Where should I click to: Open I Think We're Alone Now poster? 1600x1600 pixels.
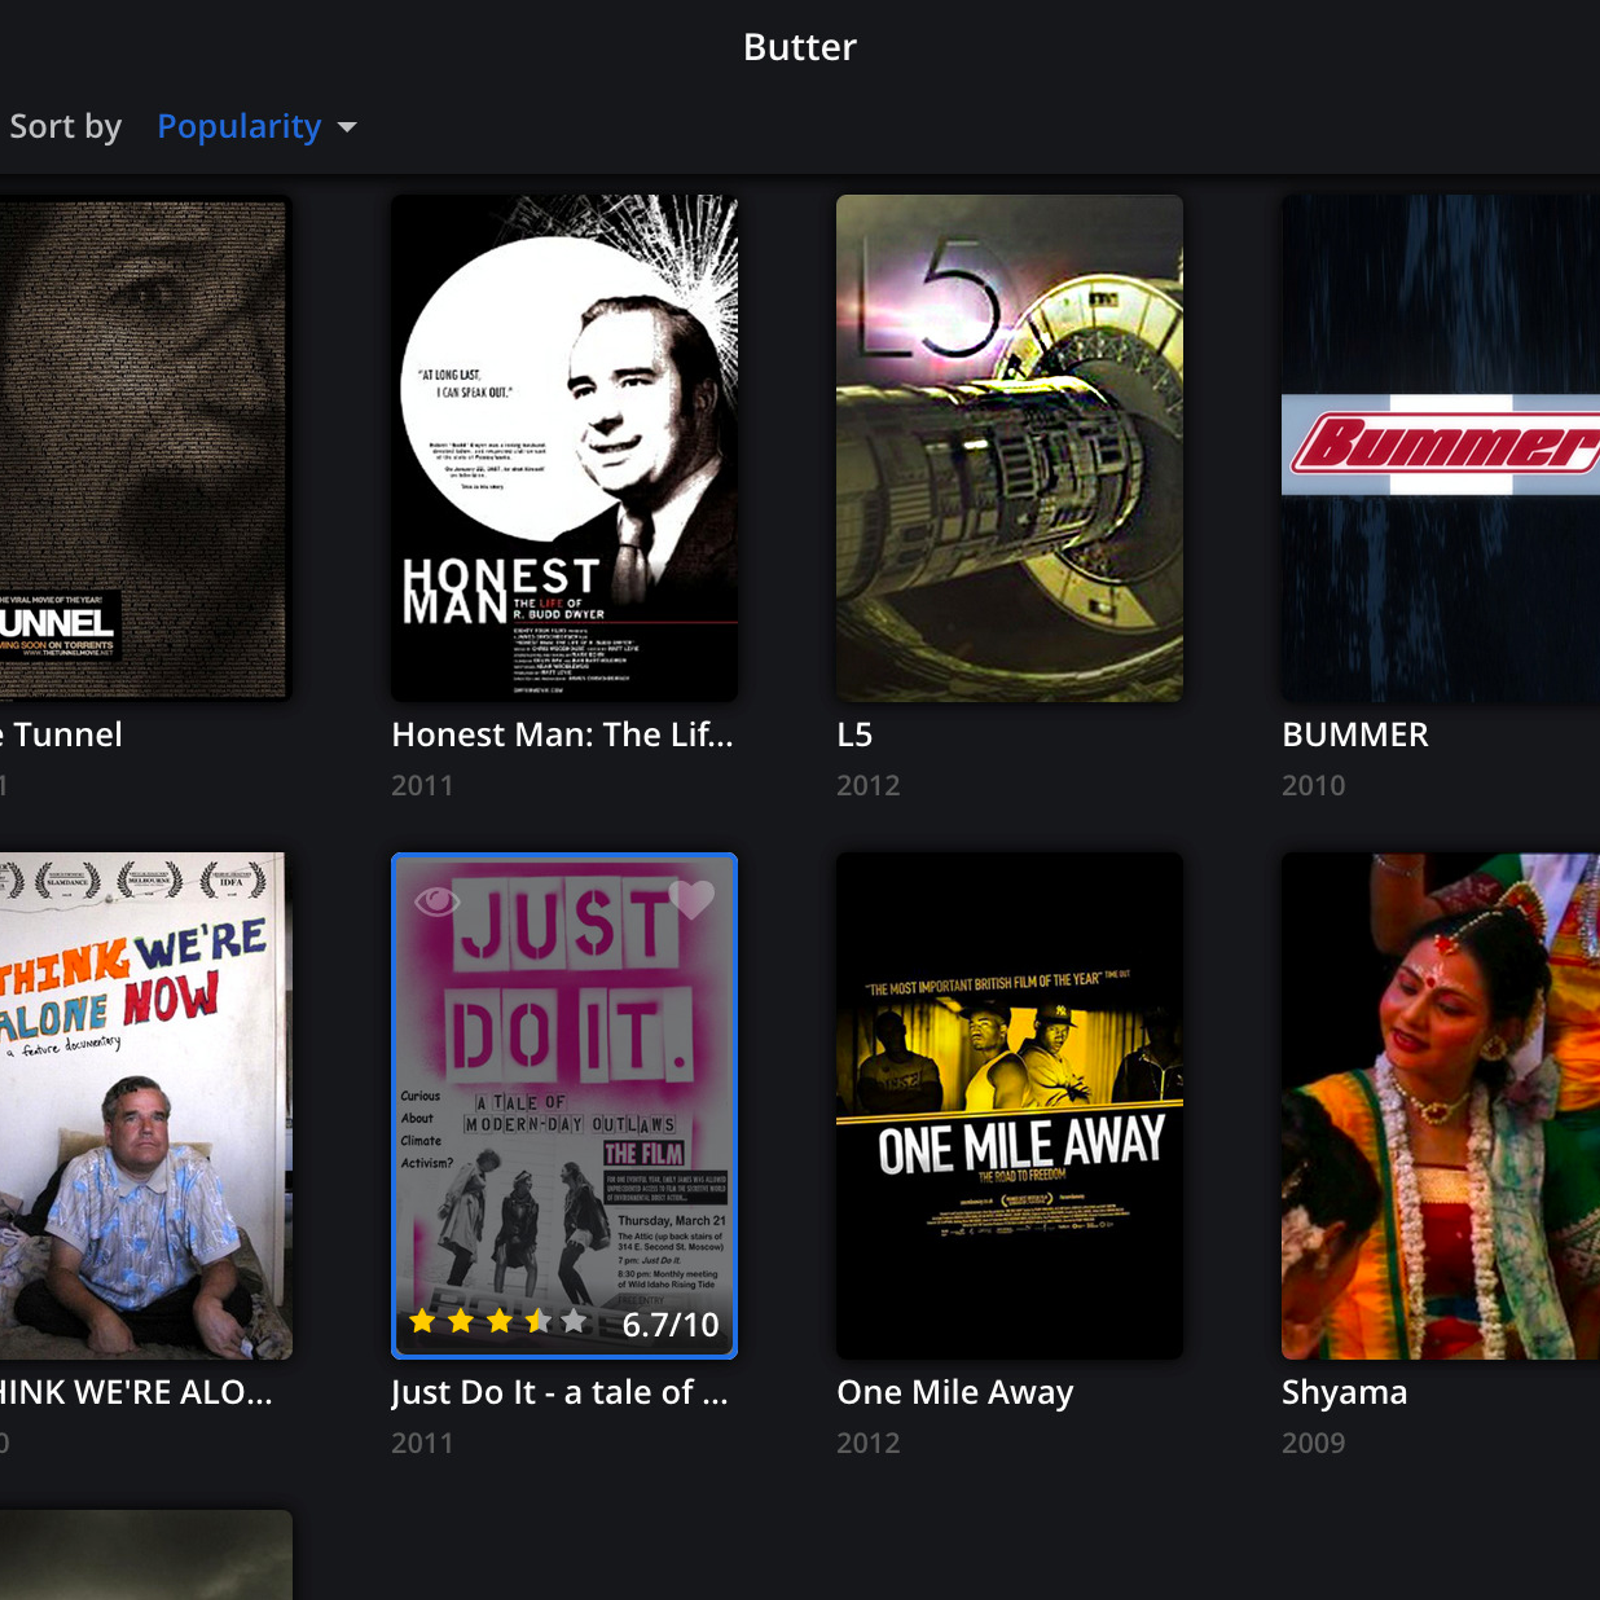click(145, 1105)
